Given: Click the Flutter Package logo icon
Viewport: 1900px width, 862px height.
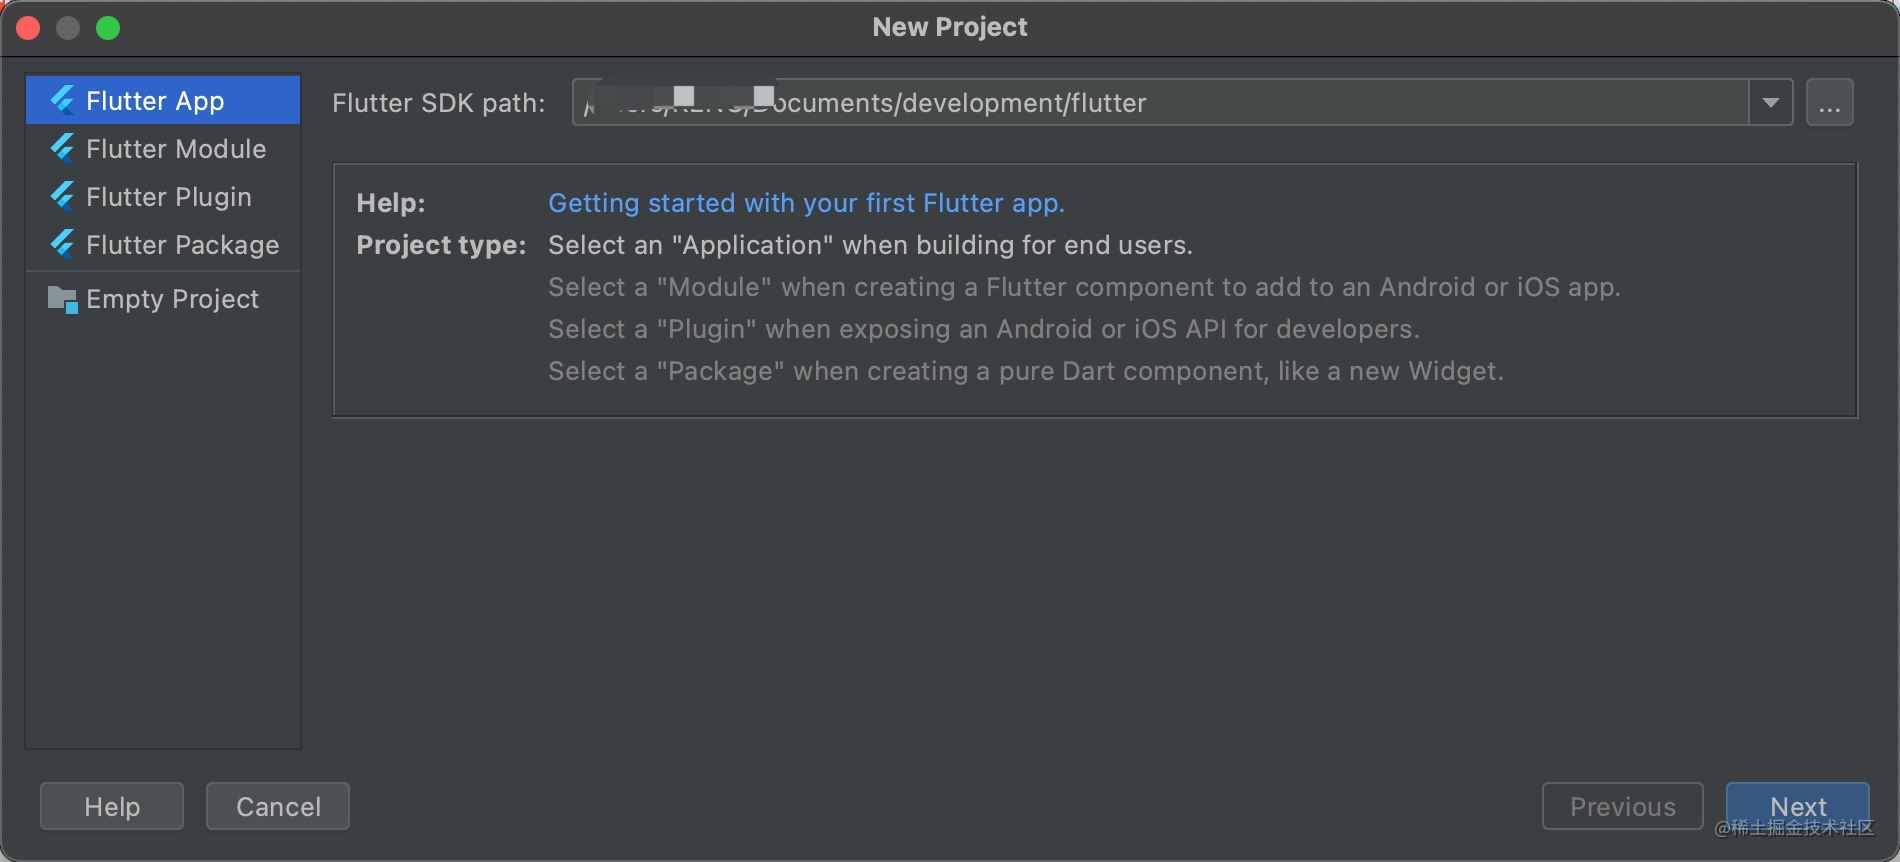Looking at the screenshot, I should [63, 244].
